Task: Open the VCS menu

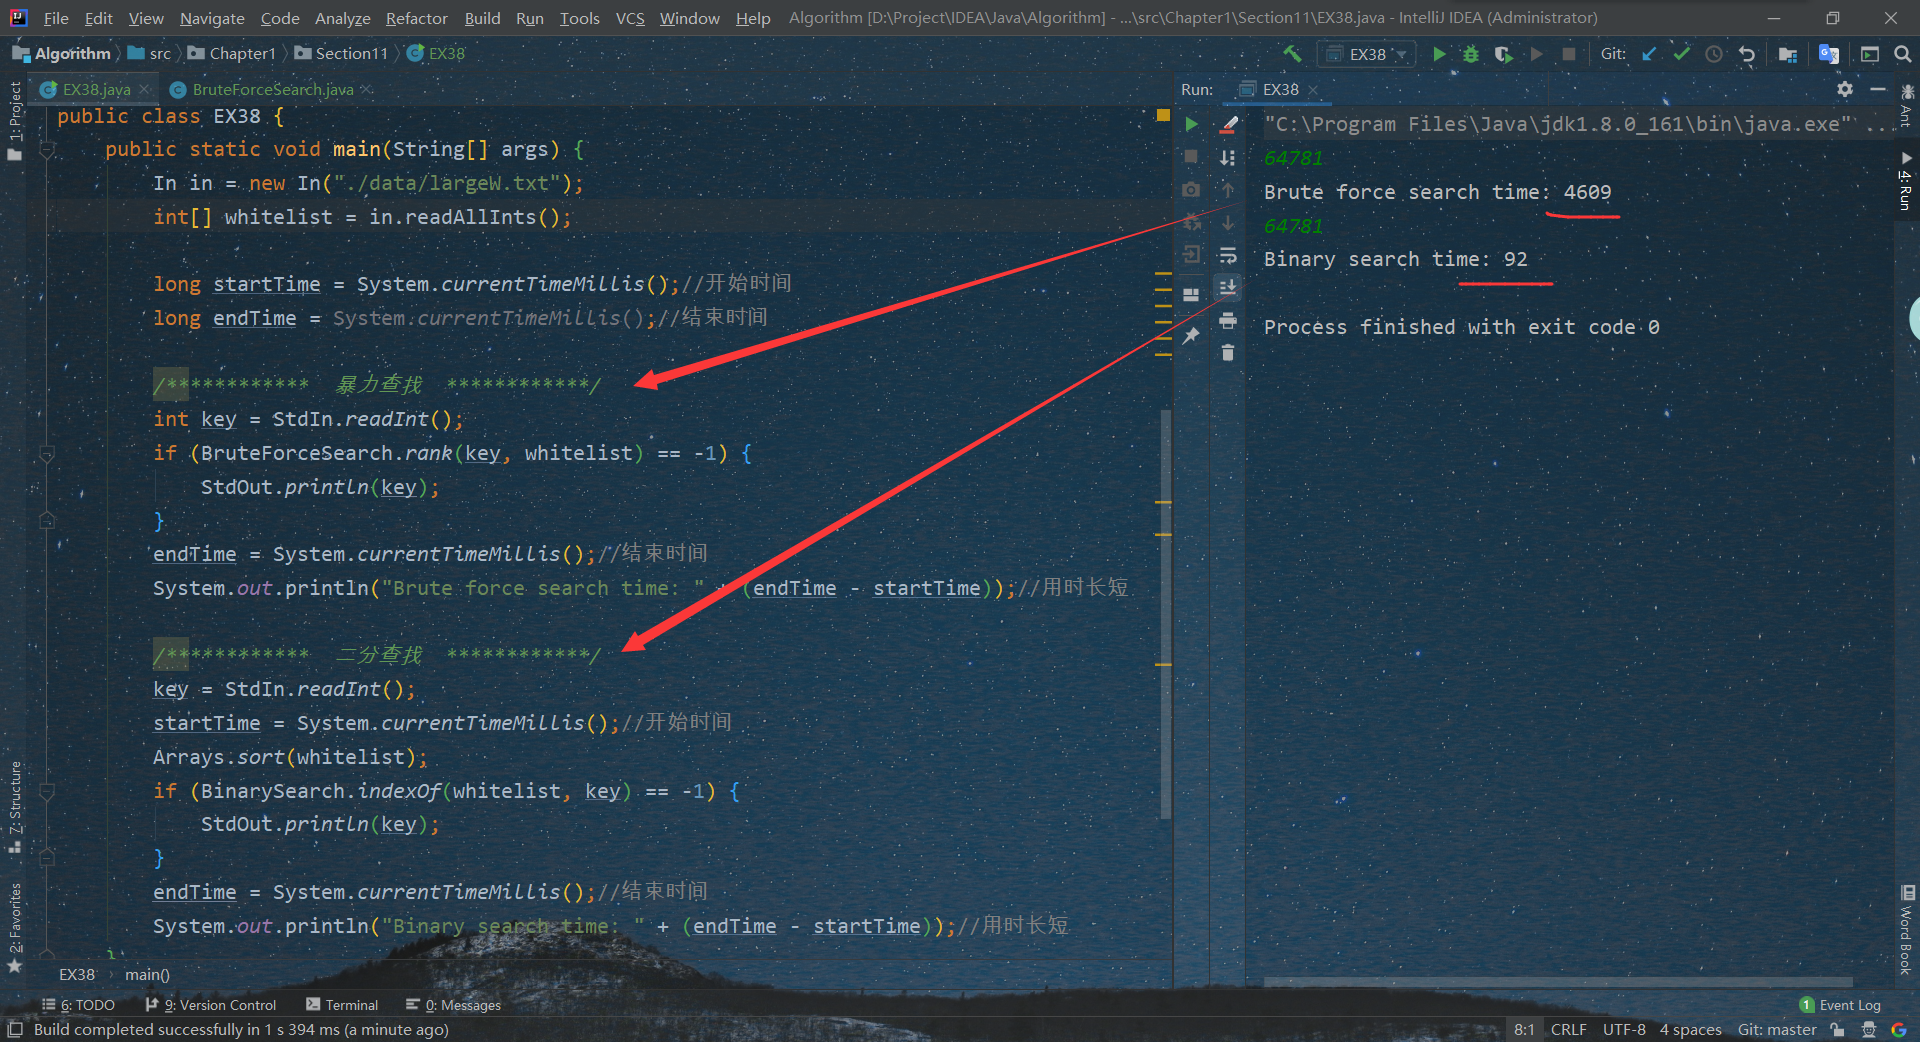Action: coord(630,18)
